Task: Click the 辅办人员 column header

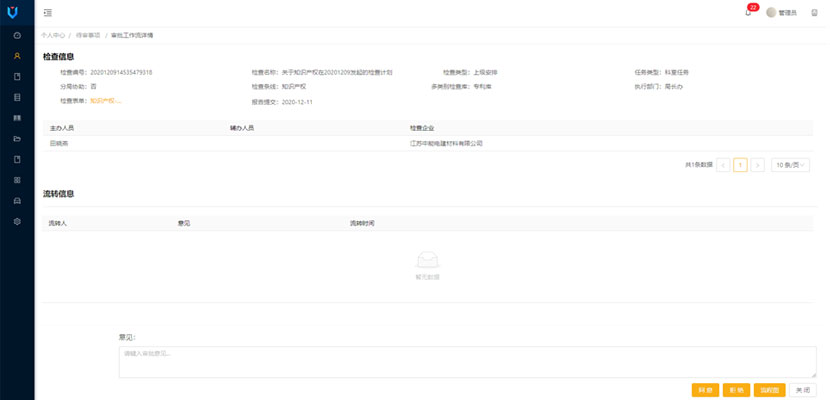Action: 242,128
